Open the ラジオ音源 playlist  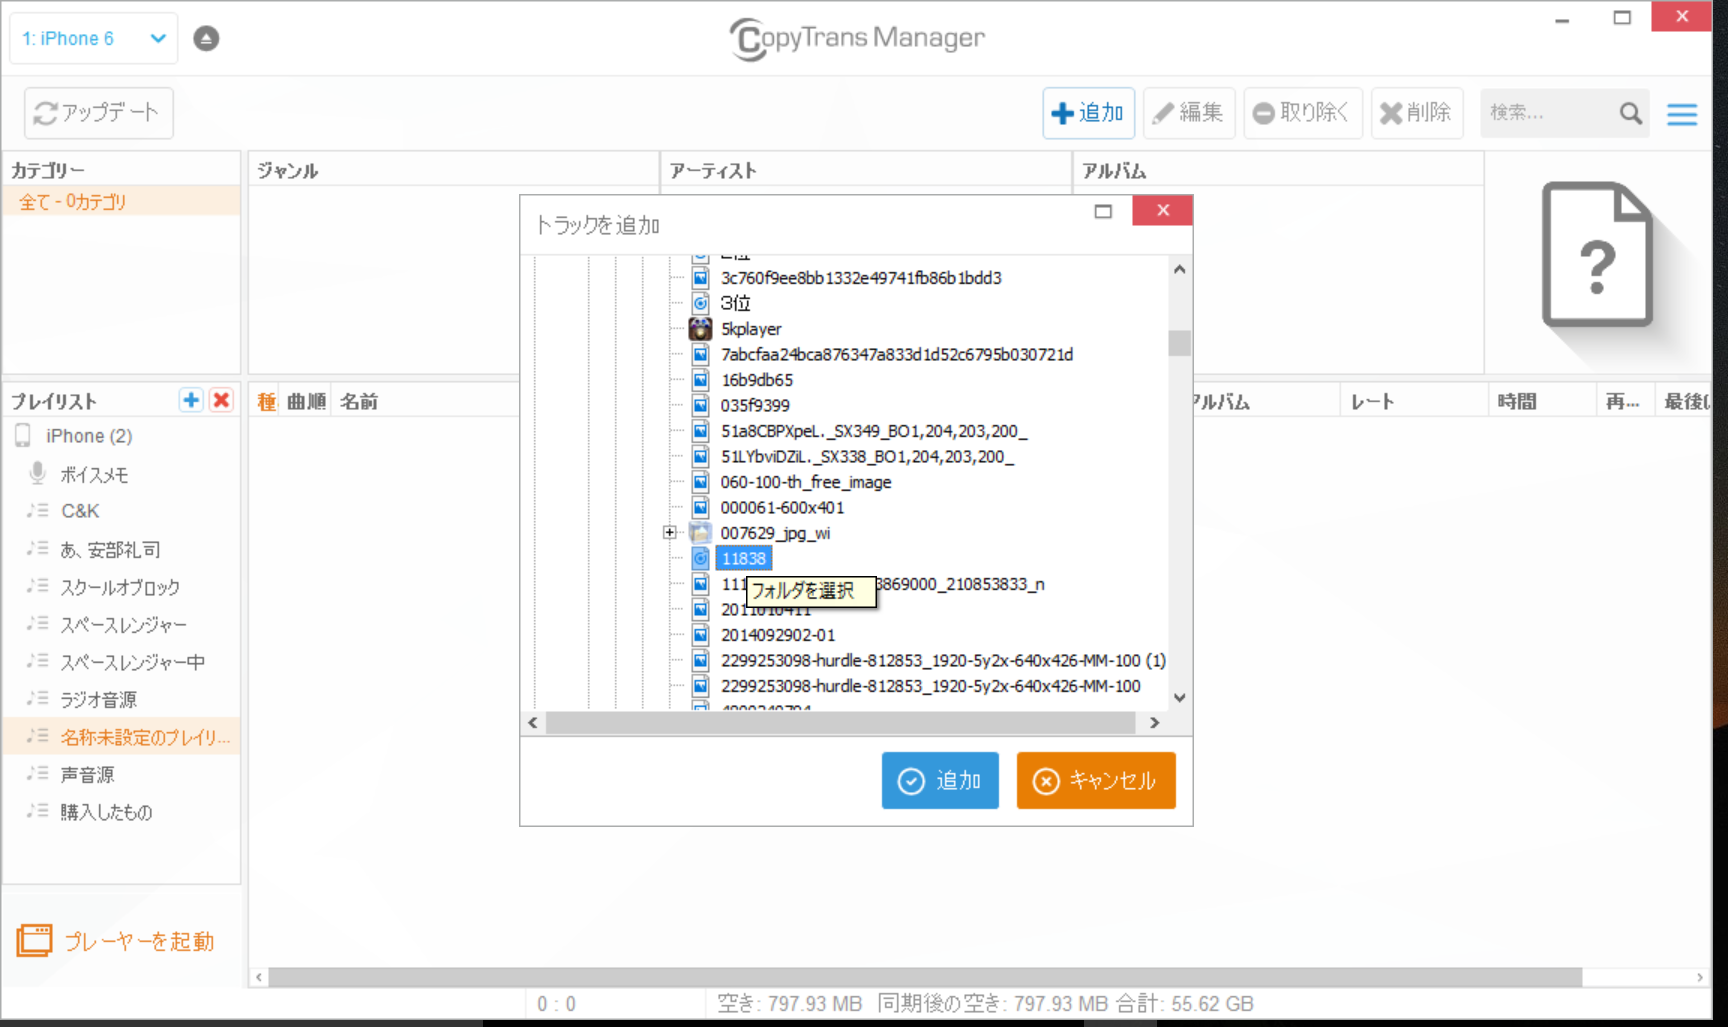98,699
